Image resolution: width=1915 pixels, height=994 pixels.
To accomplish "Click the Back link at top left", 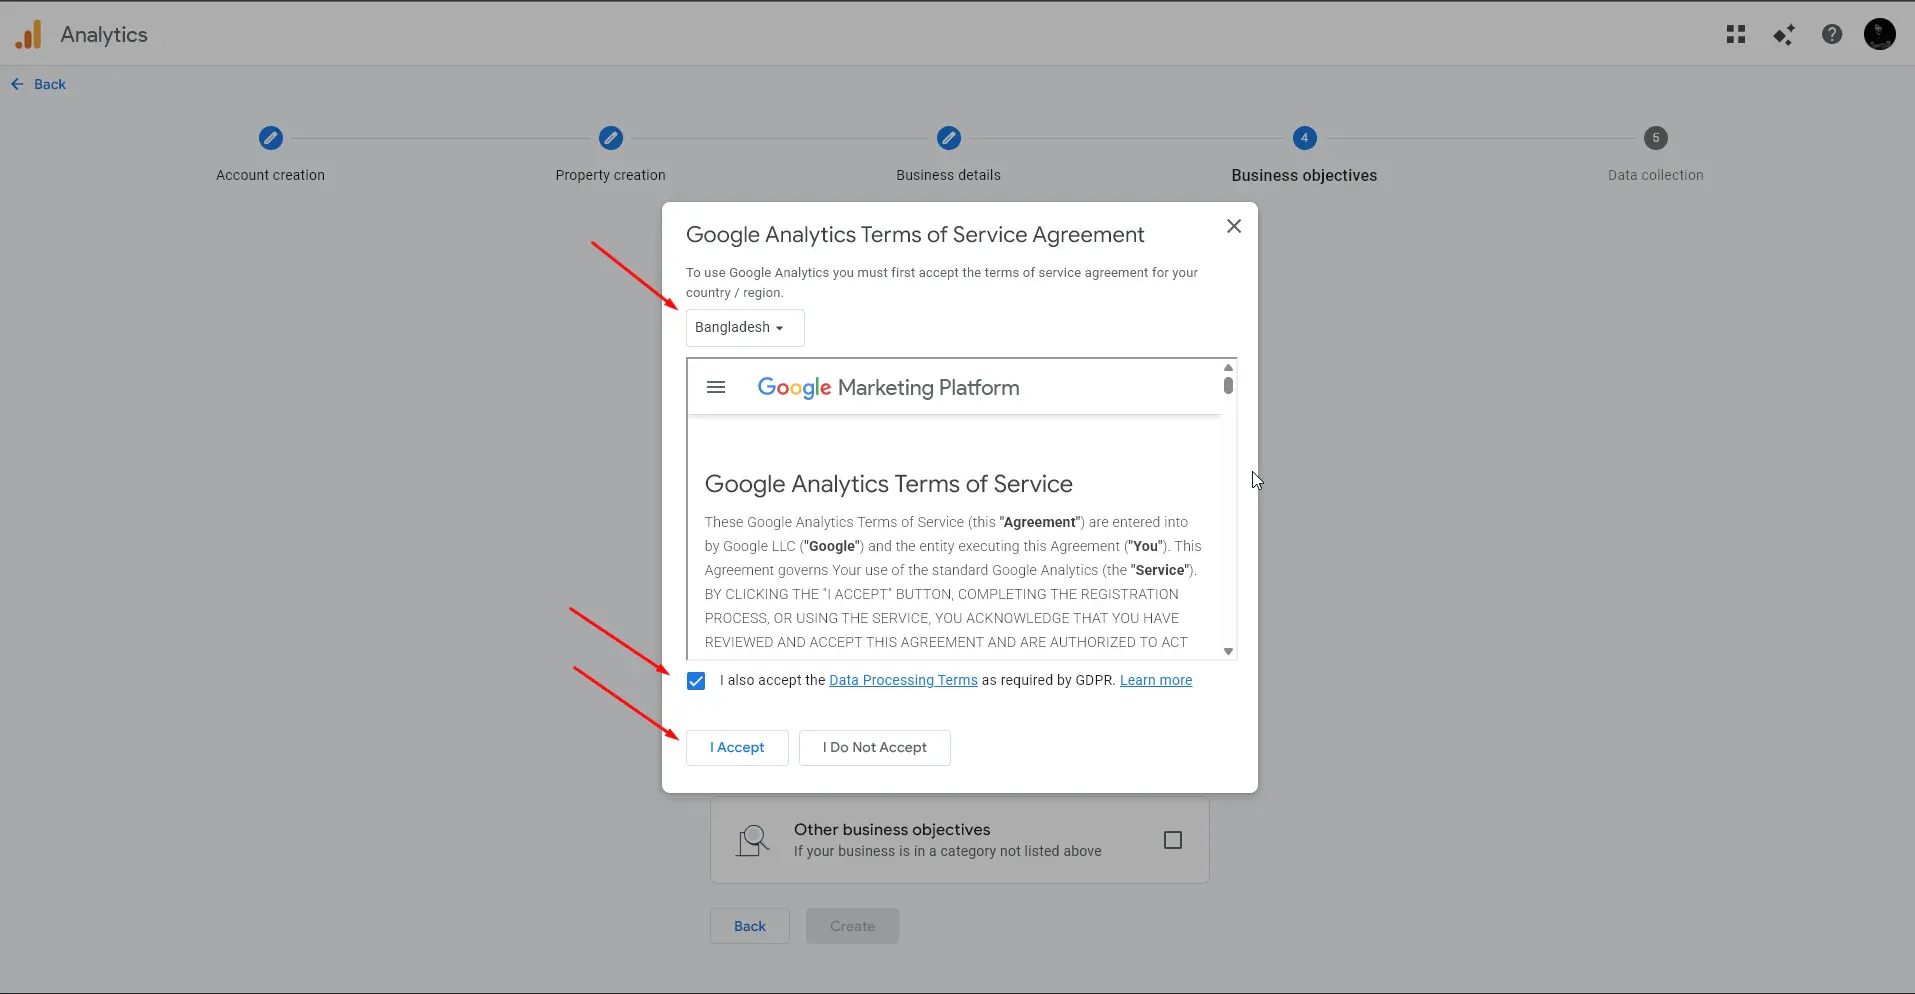I will 38,85.
